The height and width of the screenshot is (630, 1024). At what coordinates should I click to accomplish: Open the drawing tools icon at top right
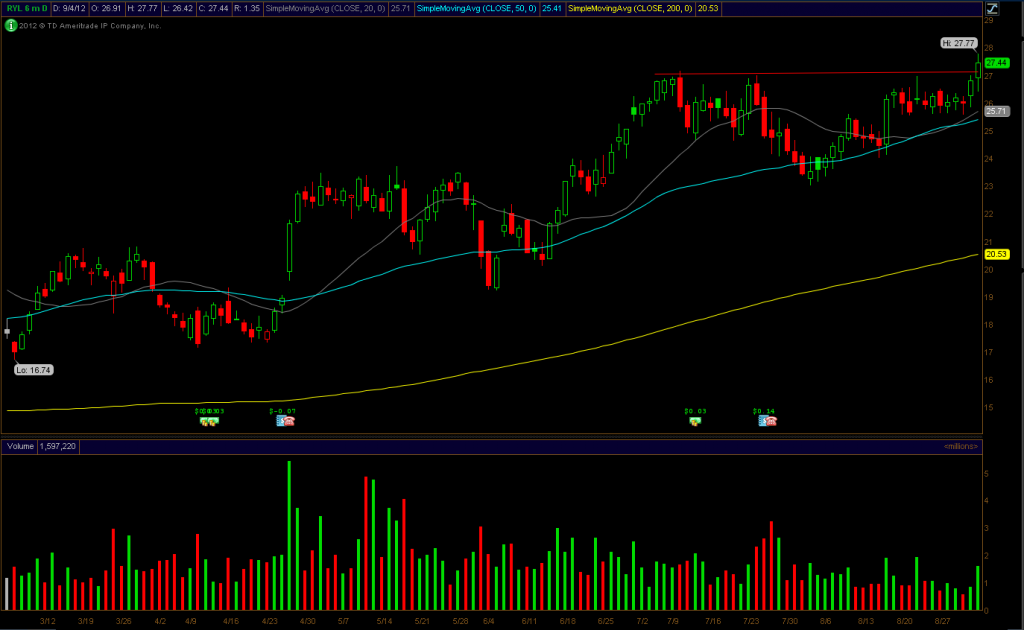pos(992,8)
